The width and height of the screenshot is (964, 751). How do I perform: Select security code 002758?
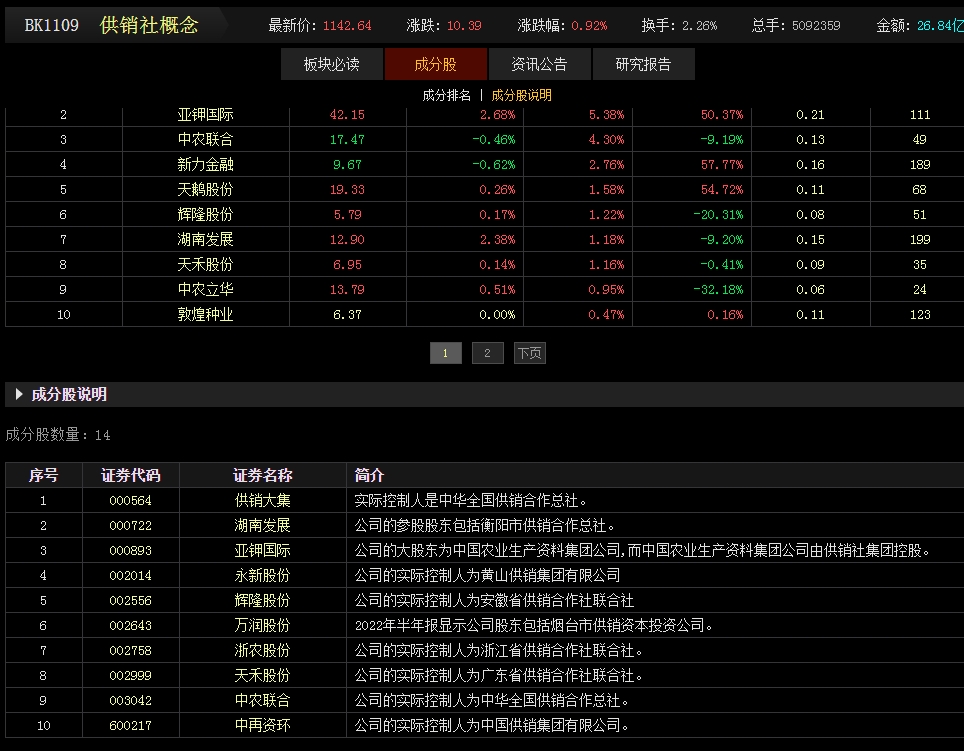point(130,650)
